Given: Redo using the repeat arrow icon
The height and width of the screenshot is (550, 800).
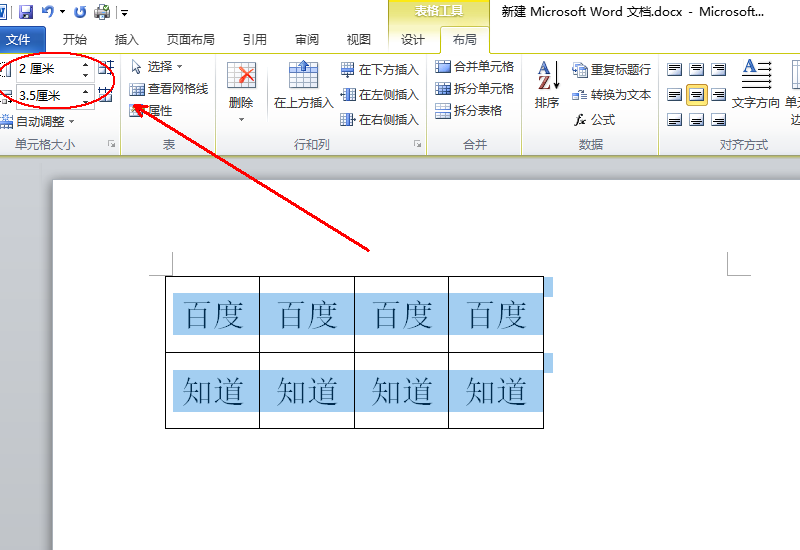Looking at the screenshot, I should (80, 11).
